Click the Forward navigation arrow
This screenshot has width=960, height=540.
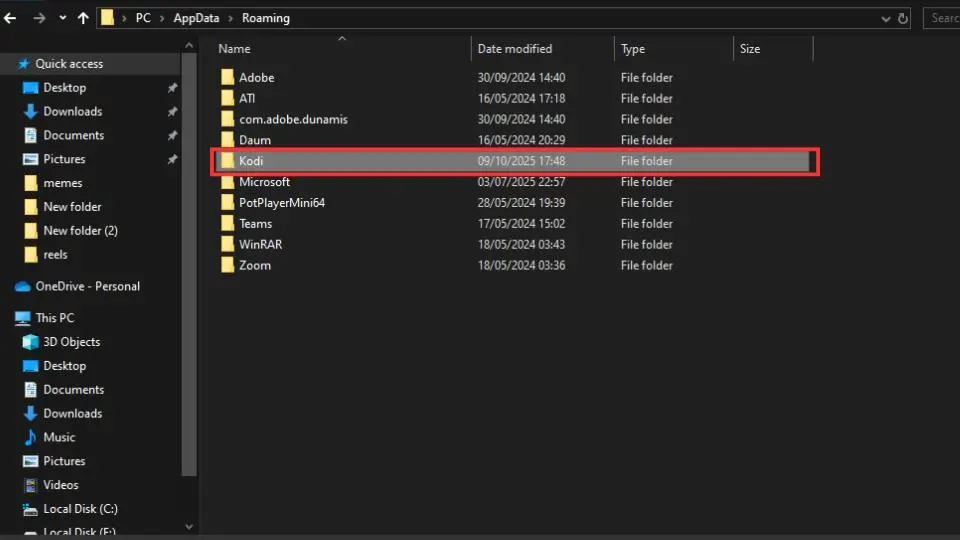coord(39,18)
